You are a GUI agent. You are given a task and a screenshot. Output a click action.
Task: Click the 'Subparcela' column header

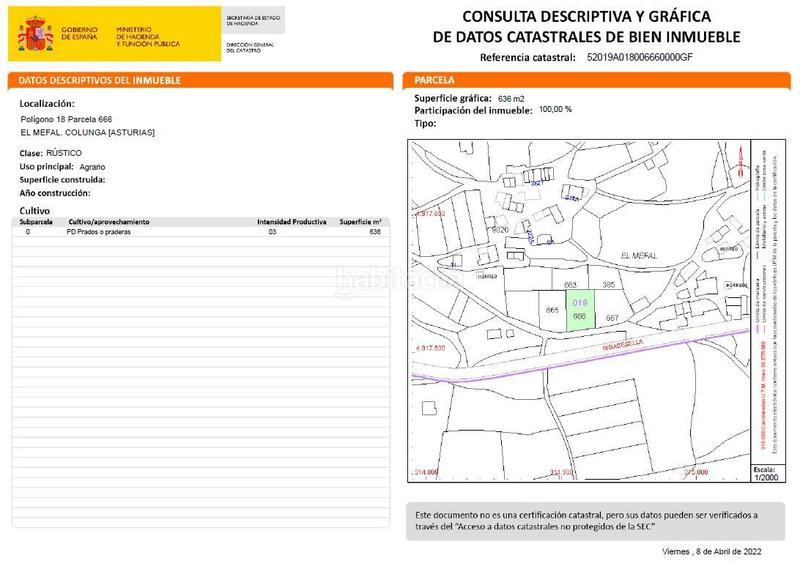pyautogui.click(x=36, y=222)
